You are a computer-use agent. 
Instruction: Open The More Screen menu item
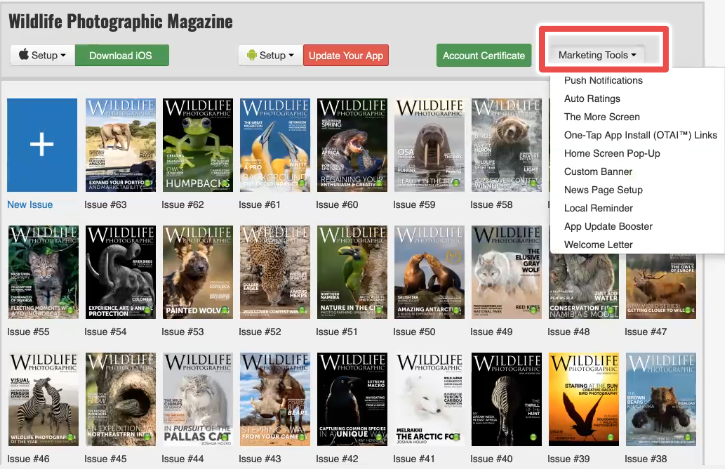[x=602, y=117]
